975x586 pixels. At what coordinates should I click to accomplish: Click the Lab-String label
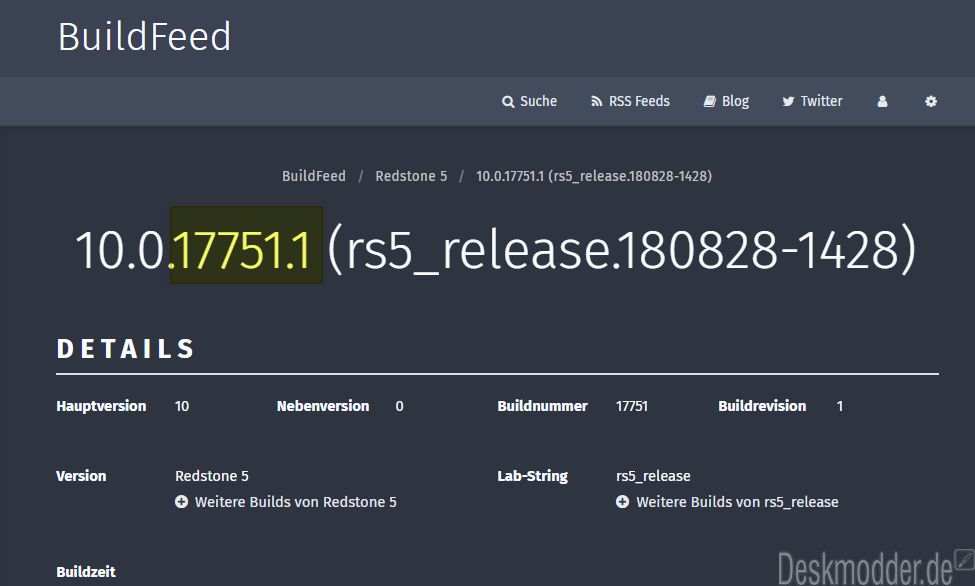[532, 476]
